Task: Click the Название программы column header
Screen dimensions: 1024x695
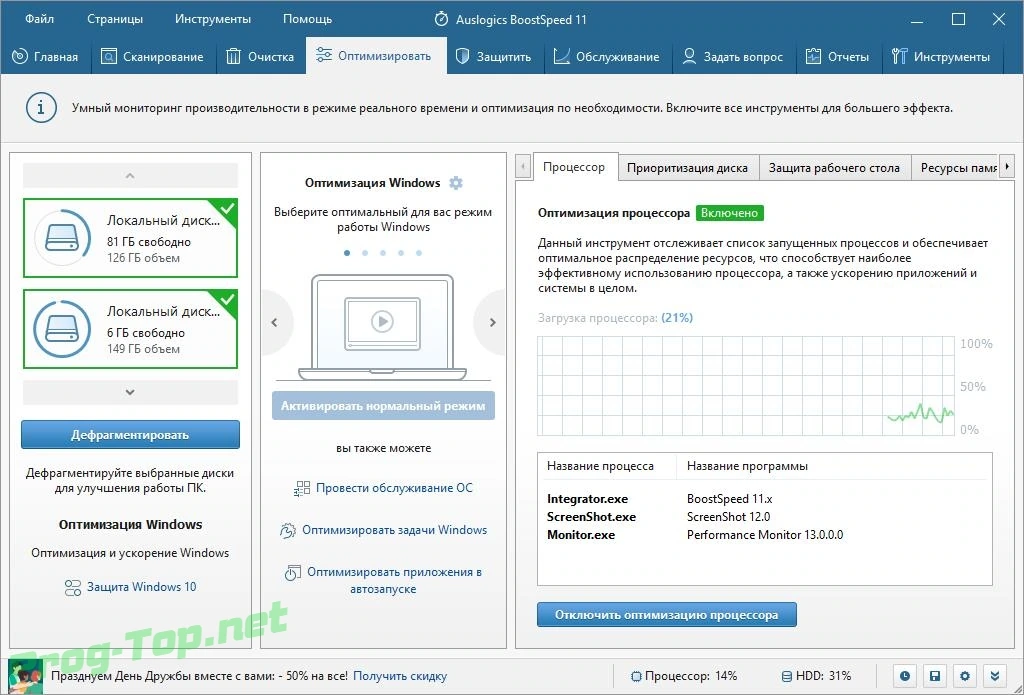Action: 747,466
